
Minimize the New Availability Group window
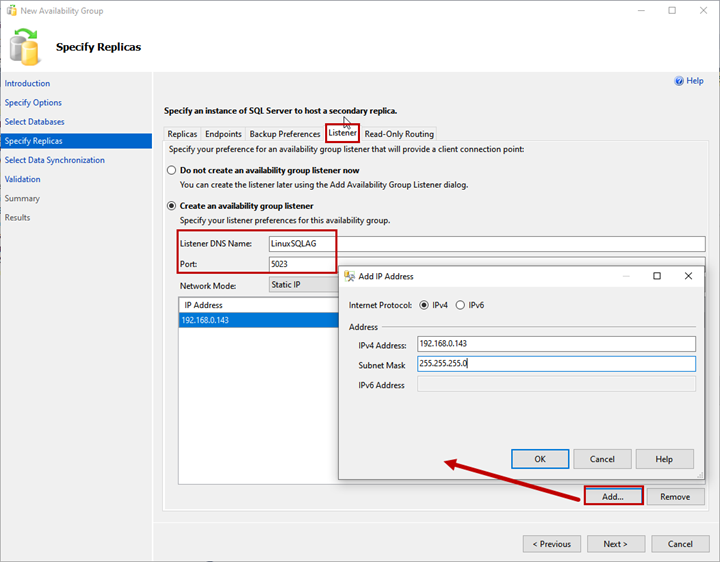[641, 11]
